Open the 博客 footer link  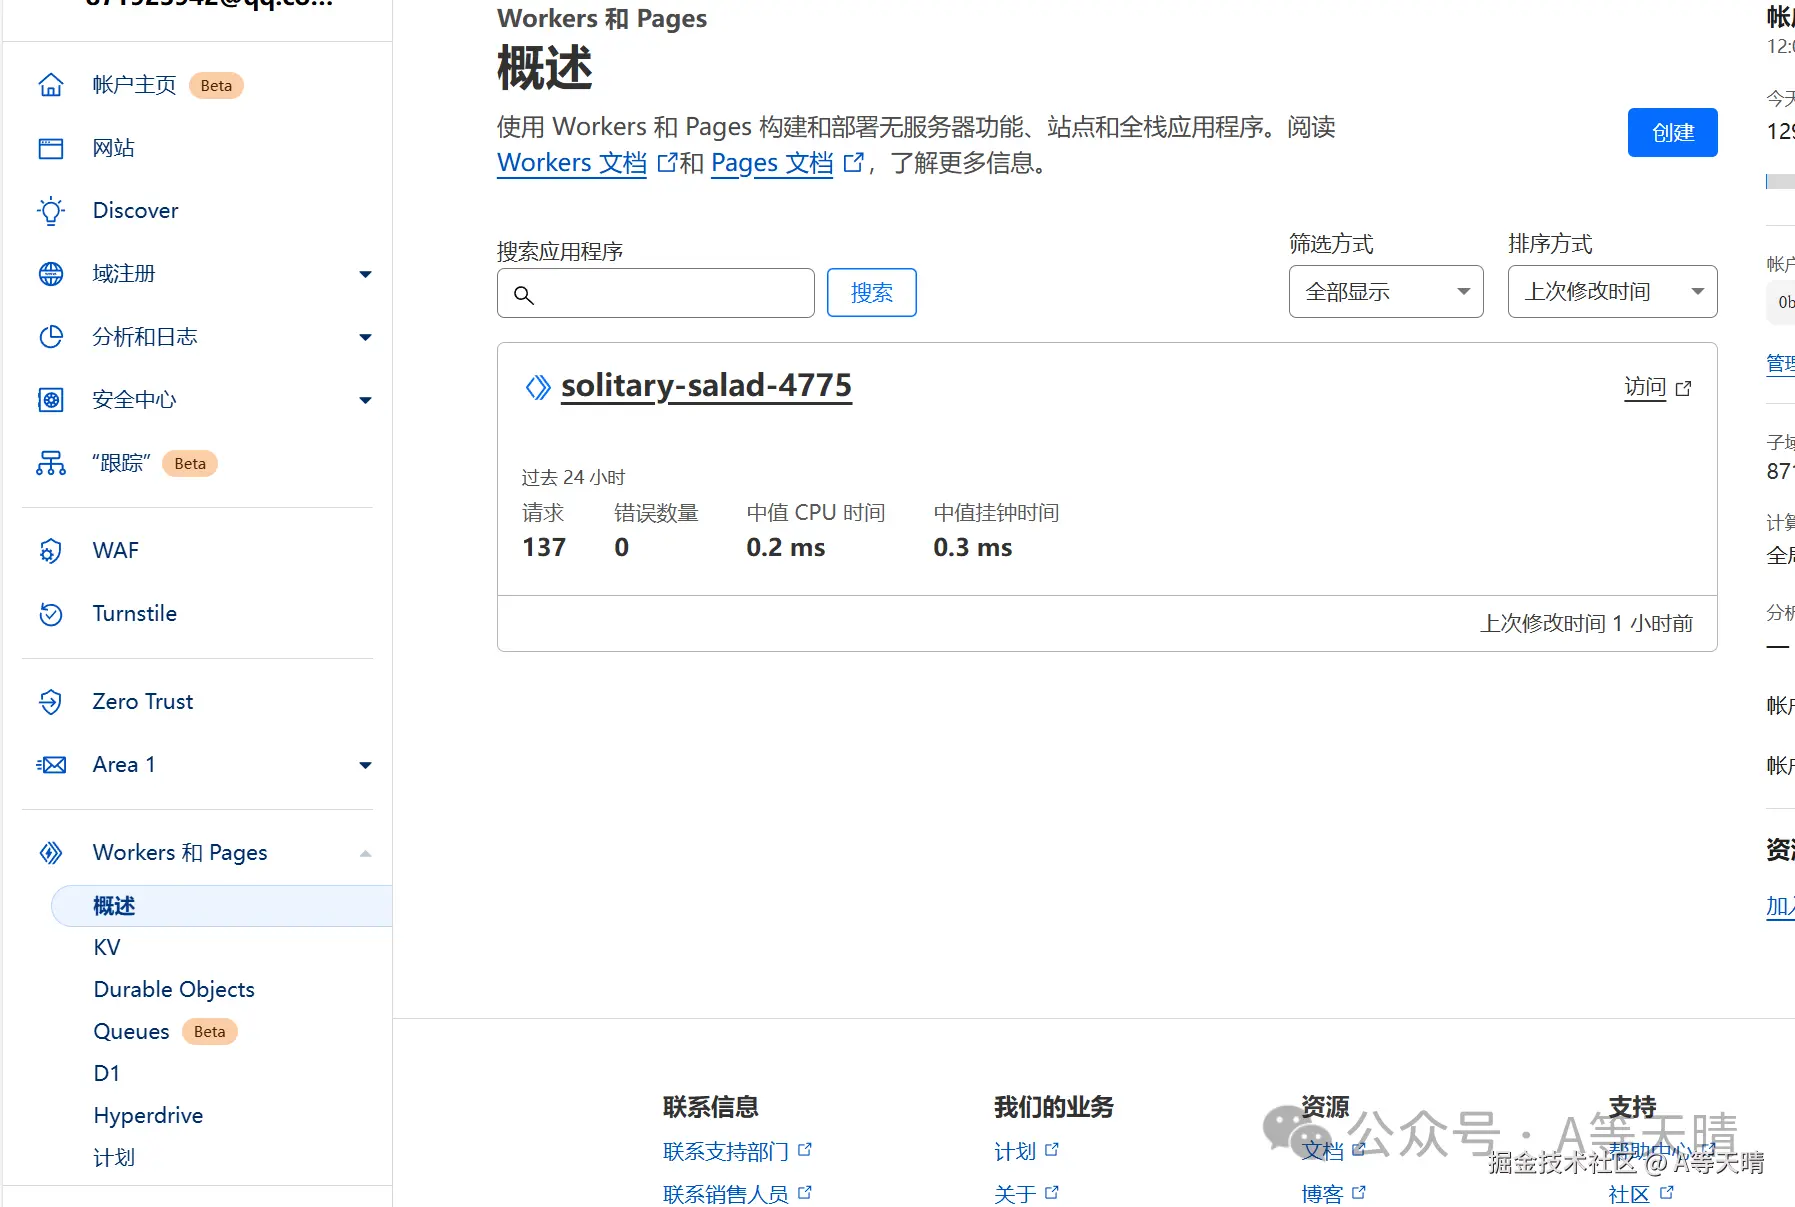tap(1322, 1194)
